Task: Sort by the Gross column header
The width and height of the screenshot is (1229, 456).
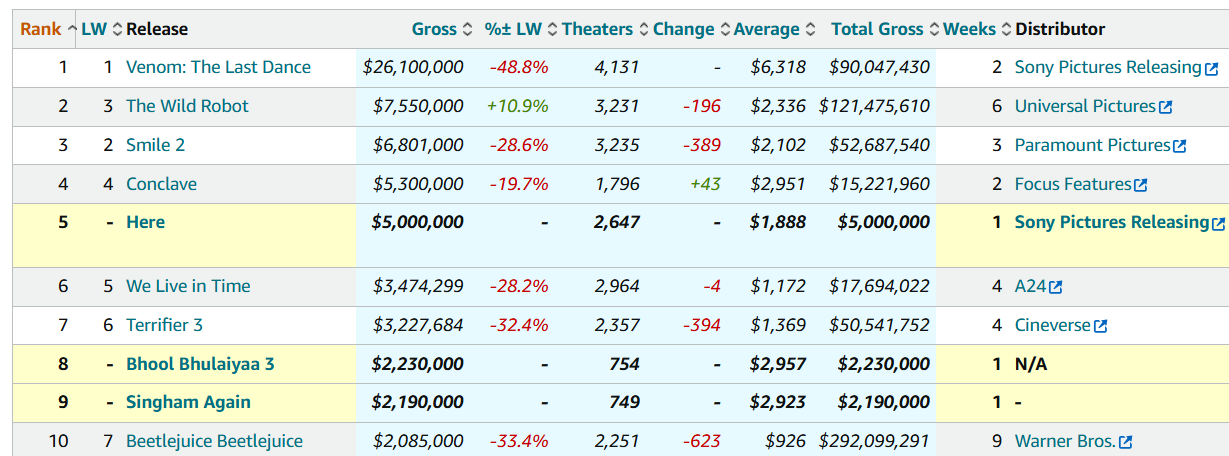Action: click(434, 29)
